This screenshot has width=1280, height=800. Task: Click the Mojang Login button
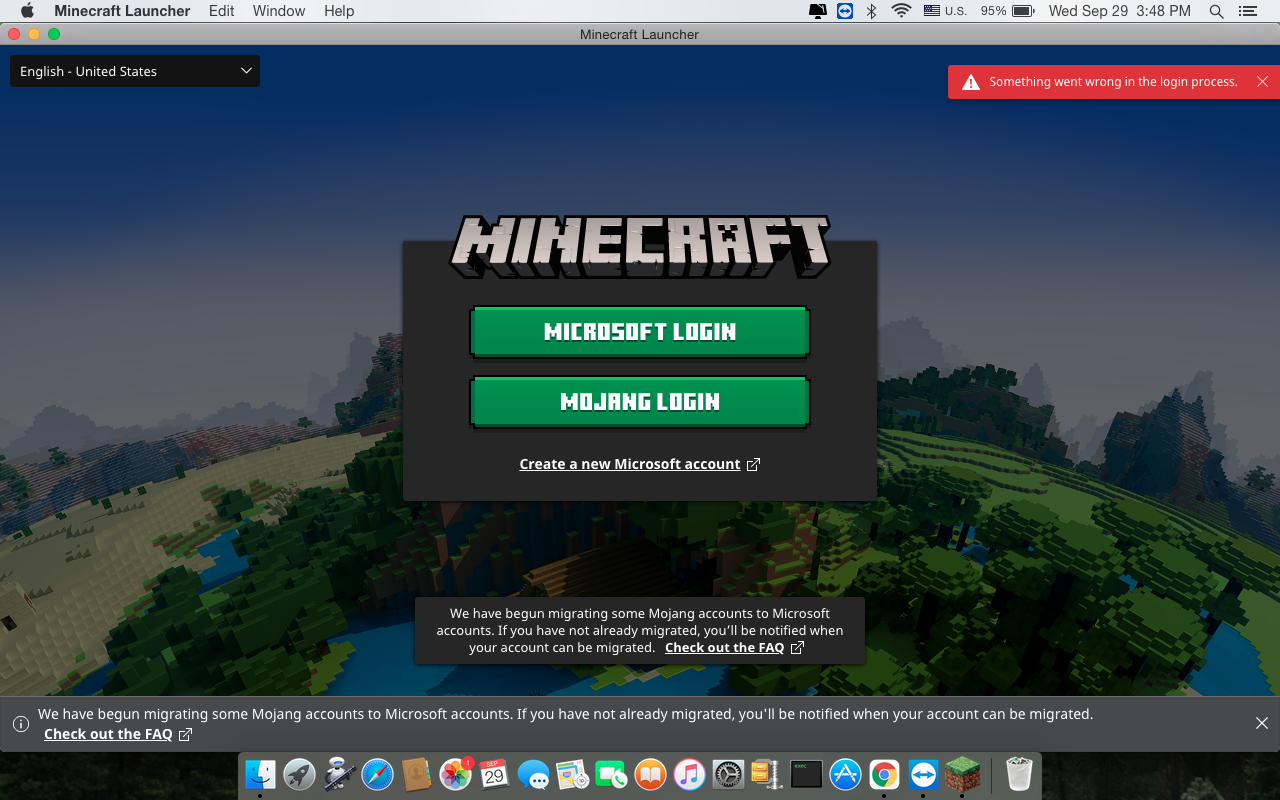[x=640, y=401]
